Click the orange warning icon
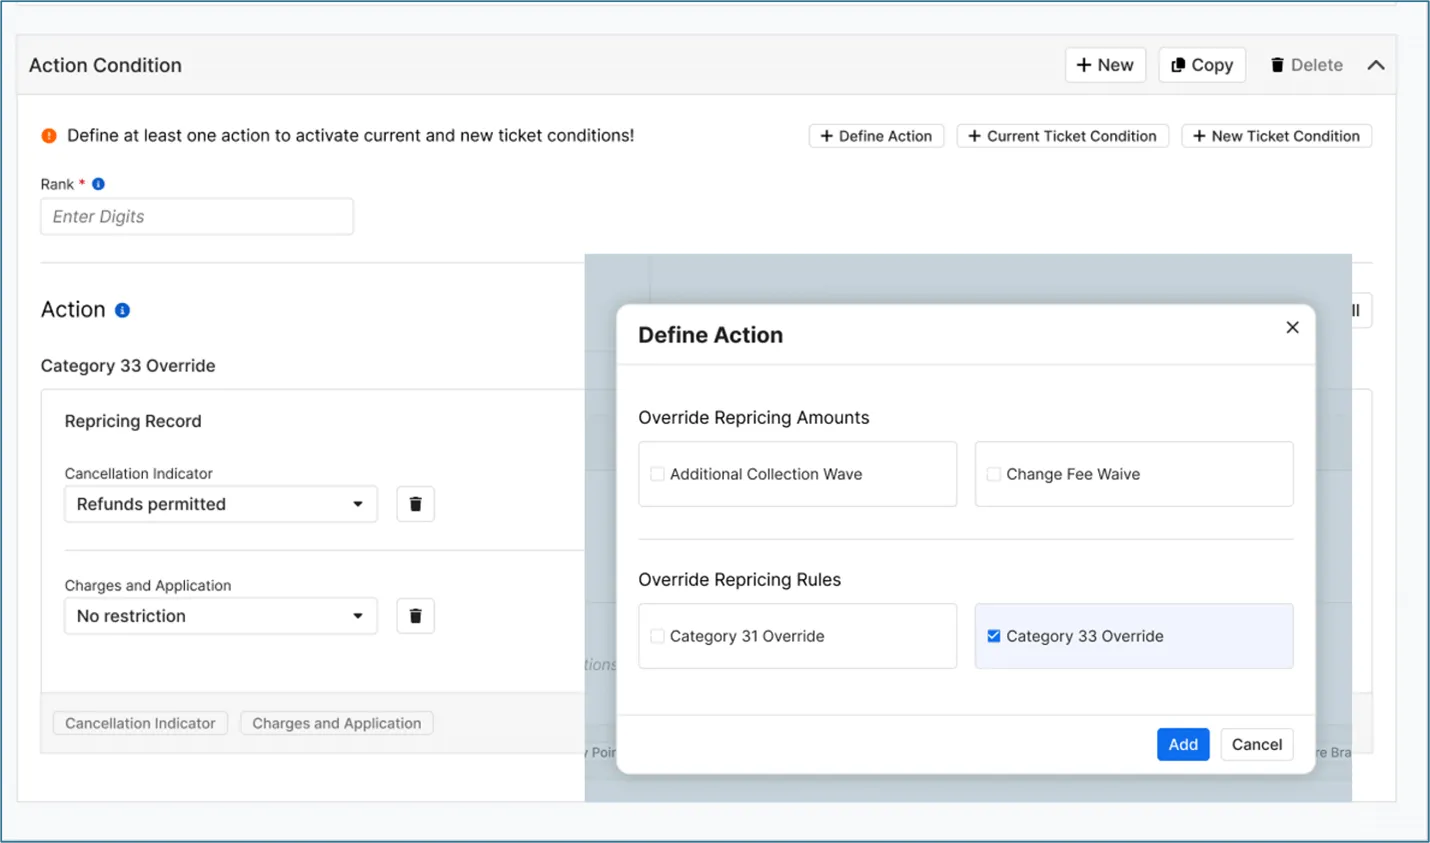1430x843 pixels. 49,136
